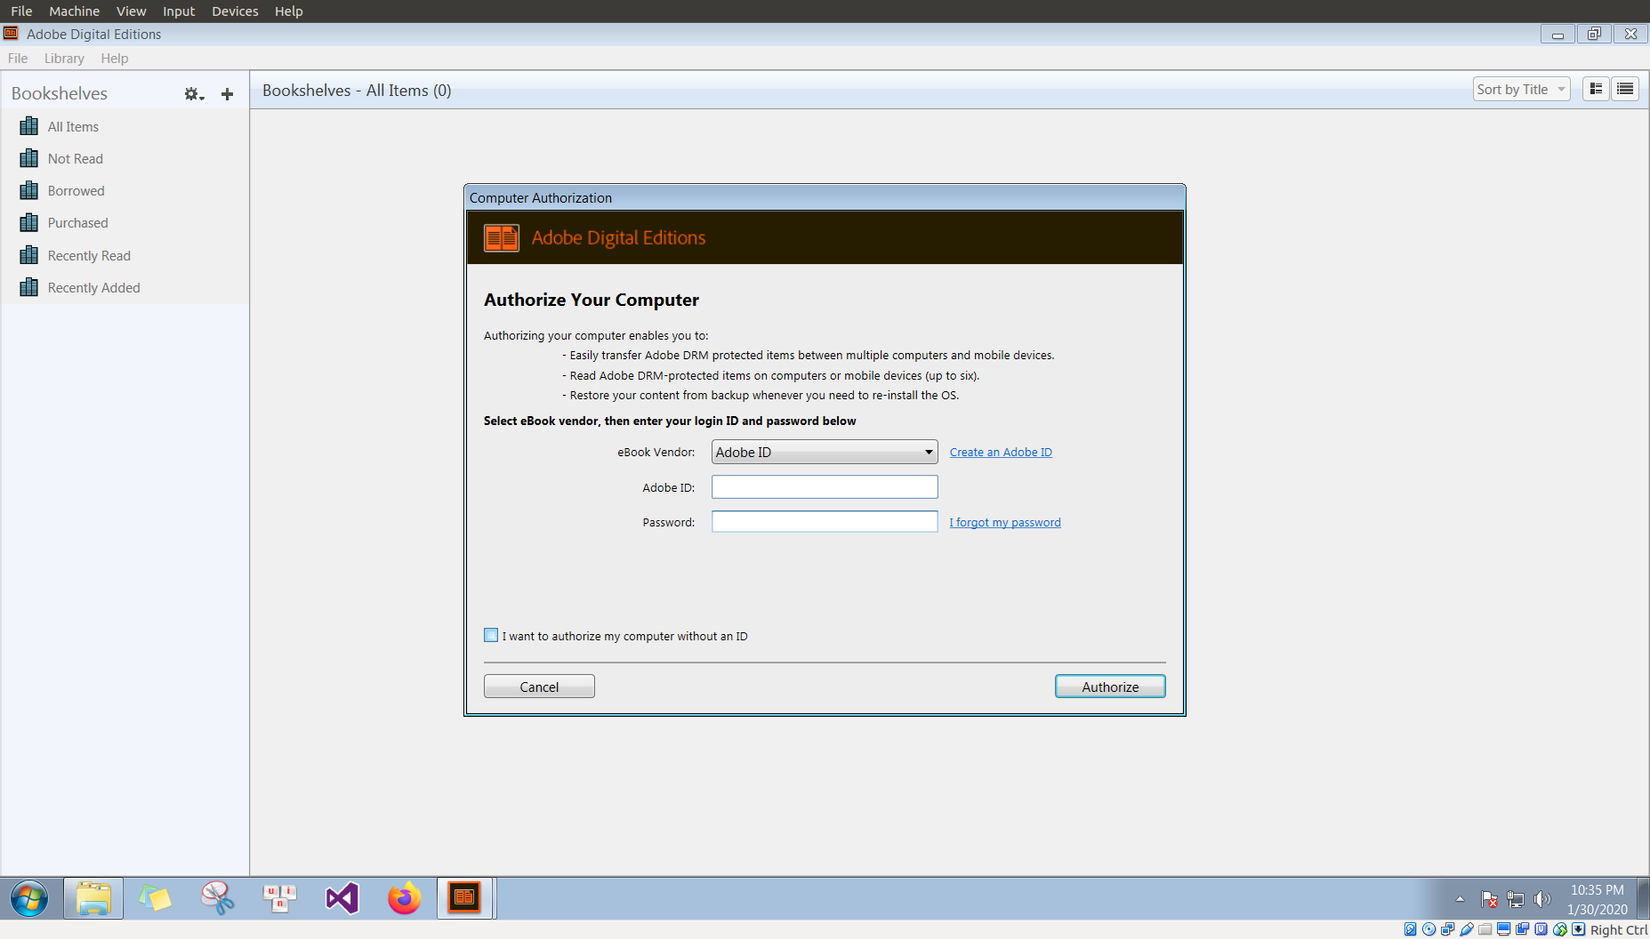Open the VirtualBox Input menu

coord(179,11)
